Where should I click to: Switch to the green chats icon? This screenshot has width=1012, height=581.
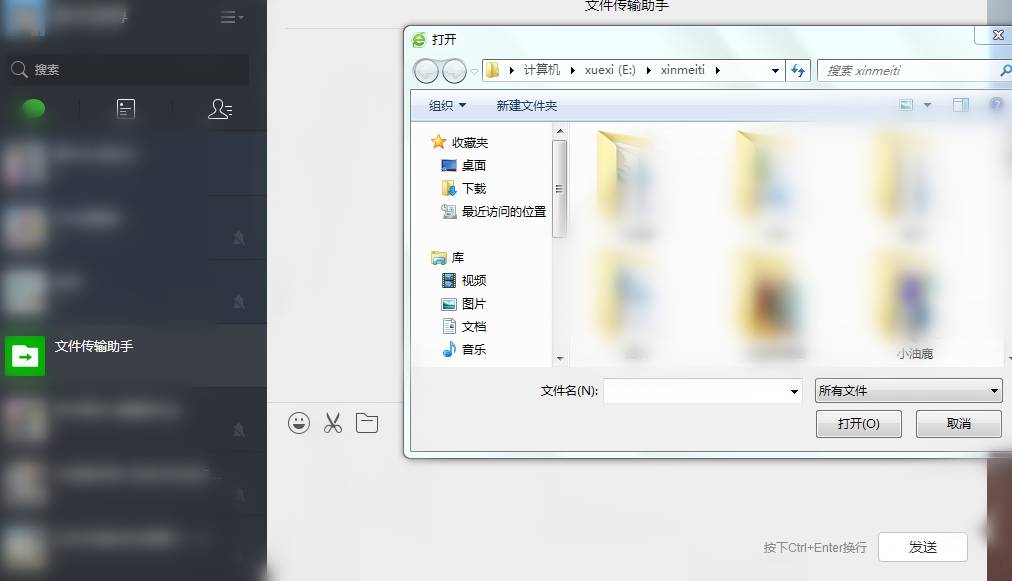34,109
